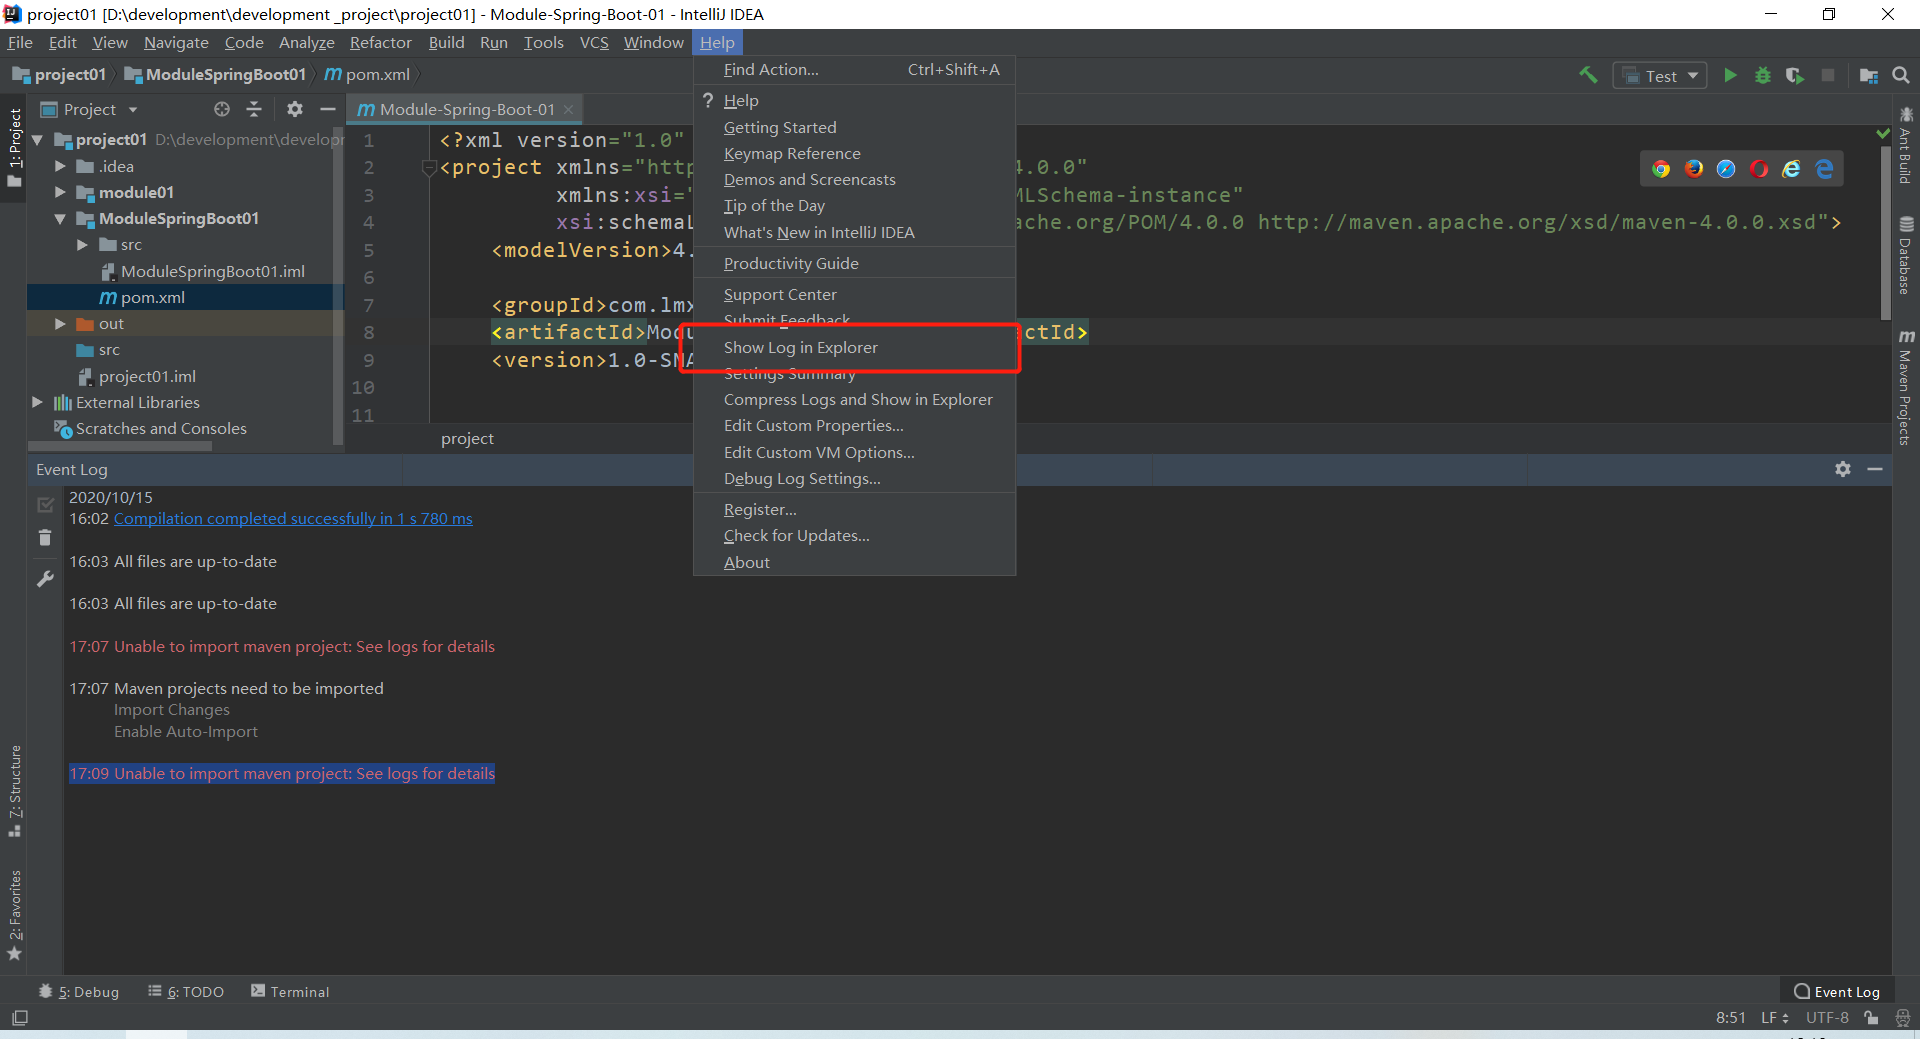
Task: Collapse the project01 root tree node
Action: click(x=38, y=140)
